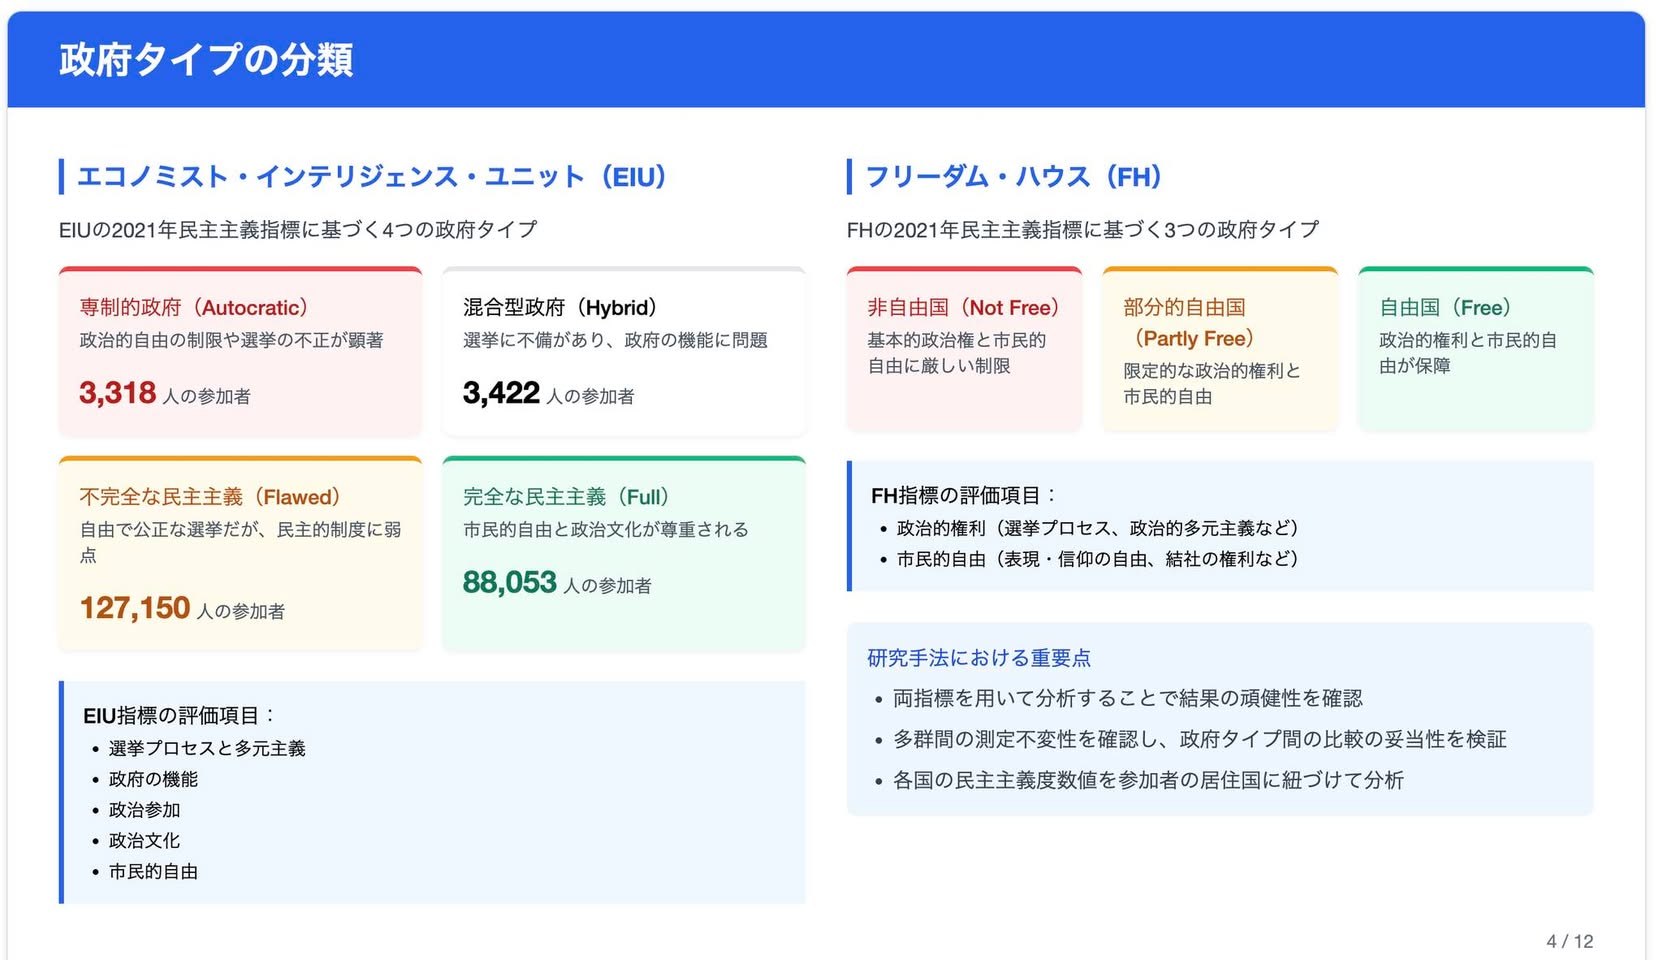Select the 部分的自由国 (Partly Free) card
1663x960 pixels.
(1220, 349)
